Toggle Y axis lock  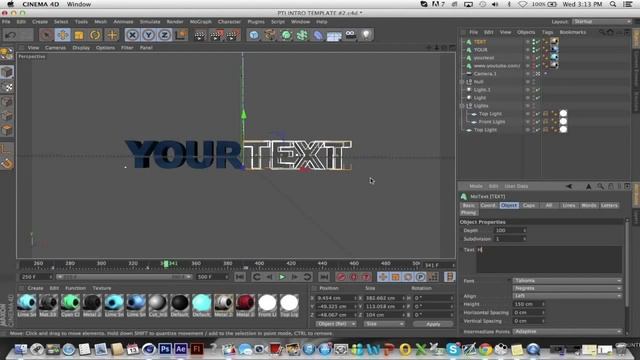coord(148,35)
